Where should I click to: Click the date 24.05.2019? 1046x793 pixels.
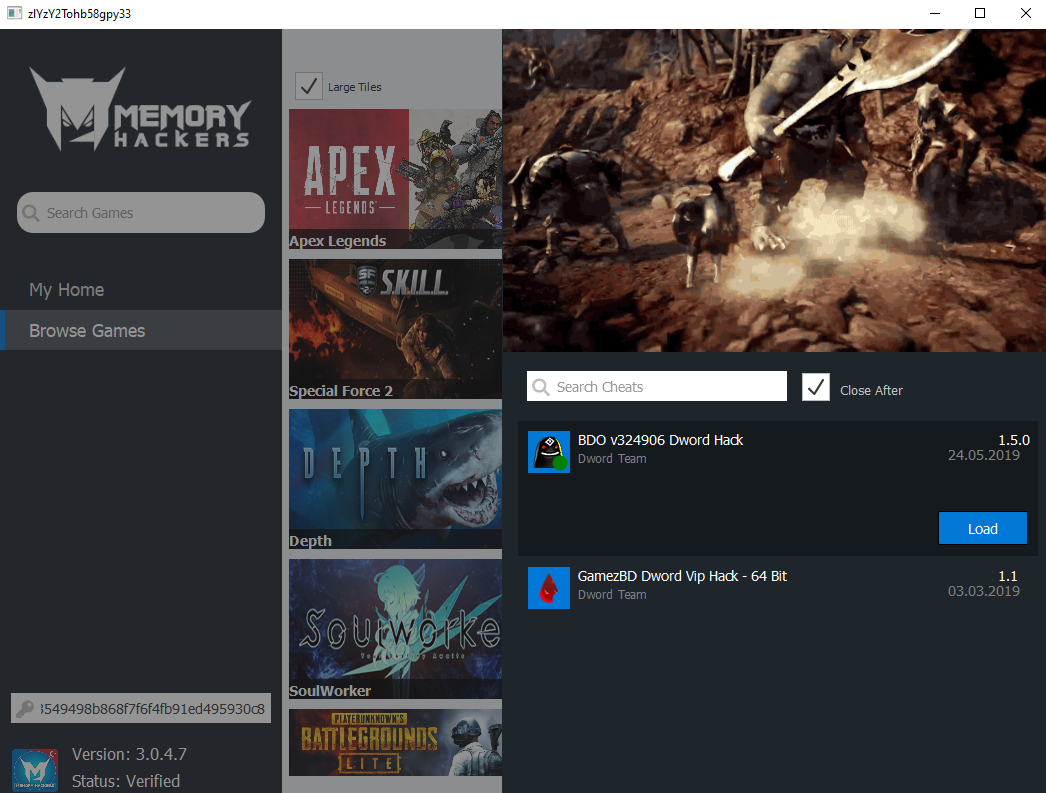tap(983, 456)
